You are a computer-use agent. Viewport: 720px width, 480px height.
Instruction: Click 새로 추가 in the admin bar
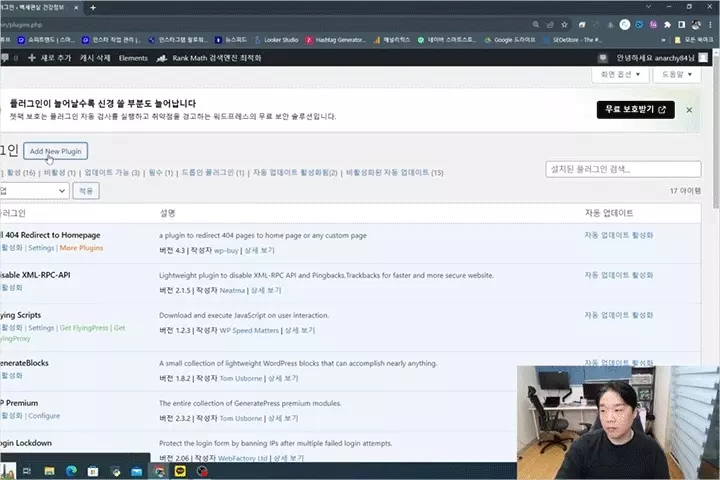[50, 58]
